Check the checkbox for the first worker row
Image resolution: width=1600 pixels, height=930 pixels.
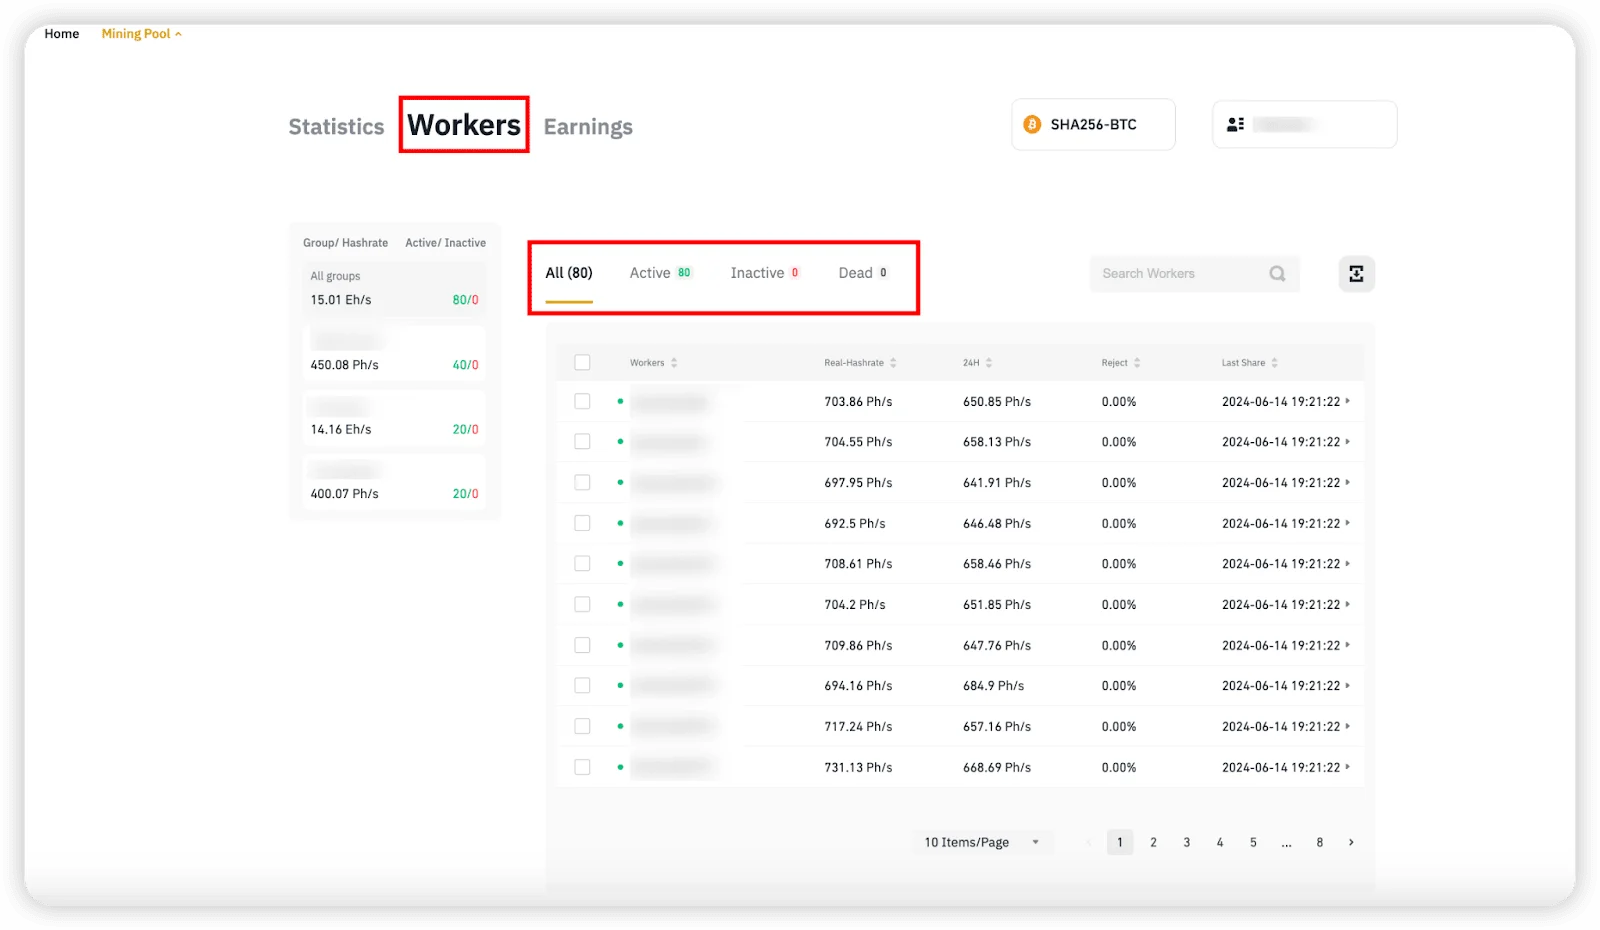point(582,401)
